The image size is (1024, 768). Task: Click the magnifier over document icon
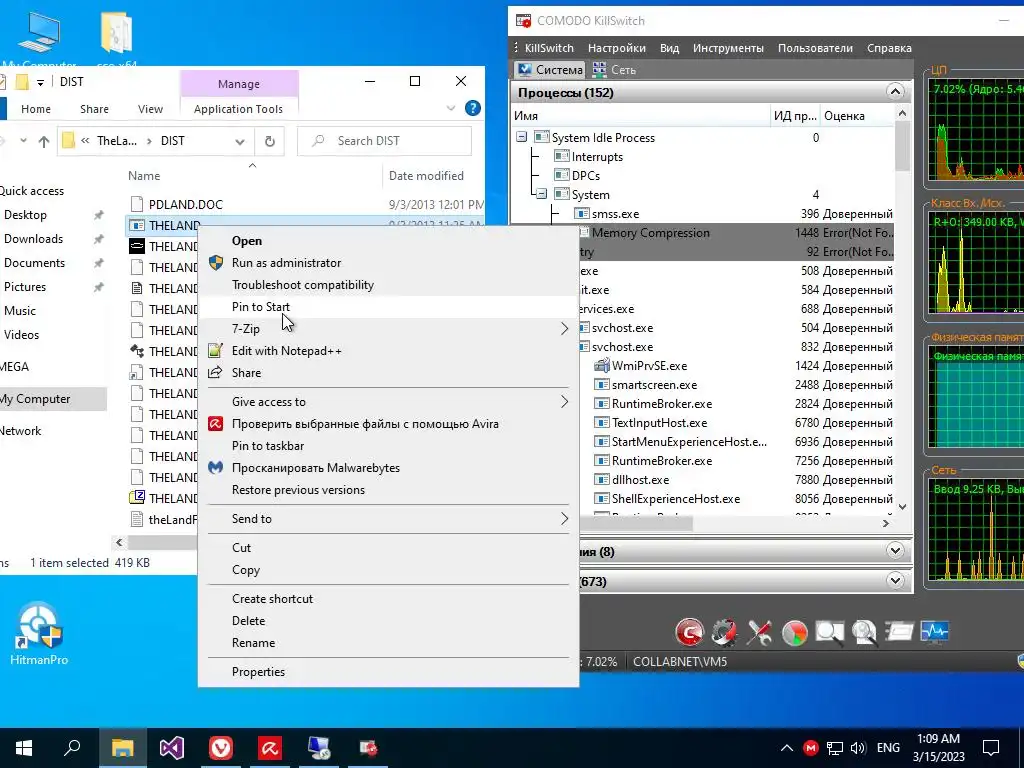[865, 632]
